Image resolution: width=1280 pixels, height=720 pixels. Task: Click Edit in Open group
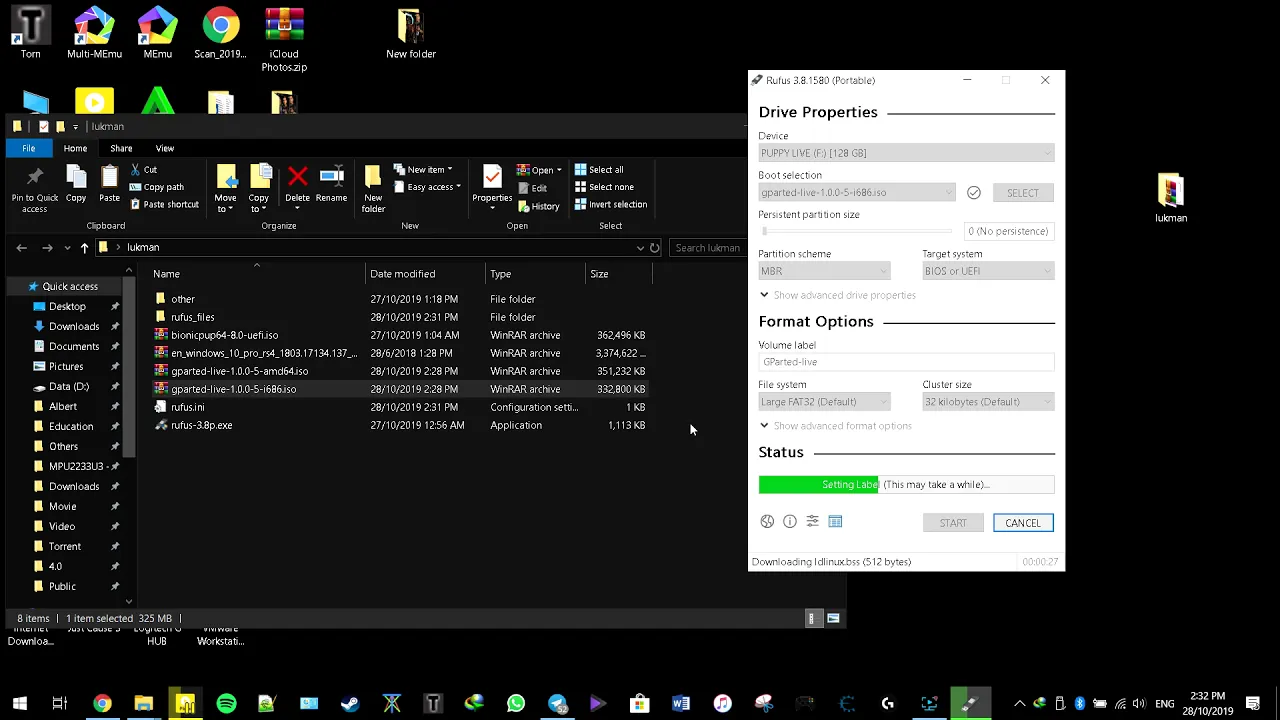coord(532,188)
